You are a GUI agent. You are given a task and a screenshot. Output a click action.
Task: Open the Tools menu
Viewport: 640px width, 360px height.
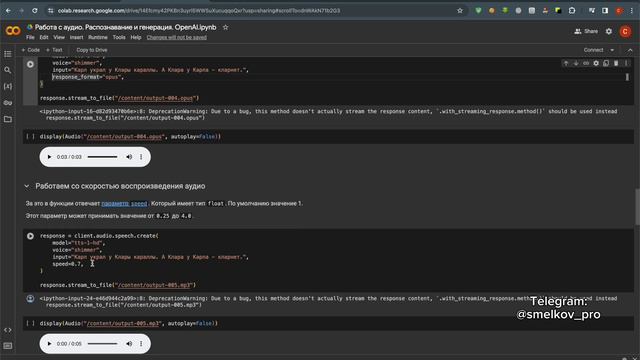[x=119, y=37]
